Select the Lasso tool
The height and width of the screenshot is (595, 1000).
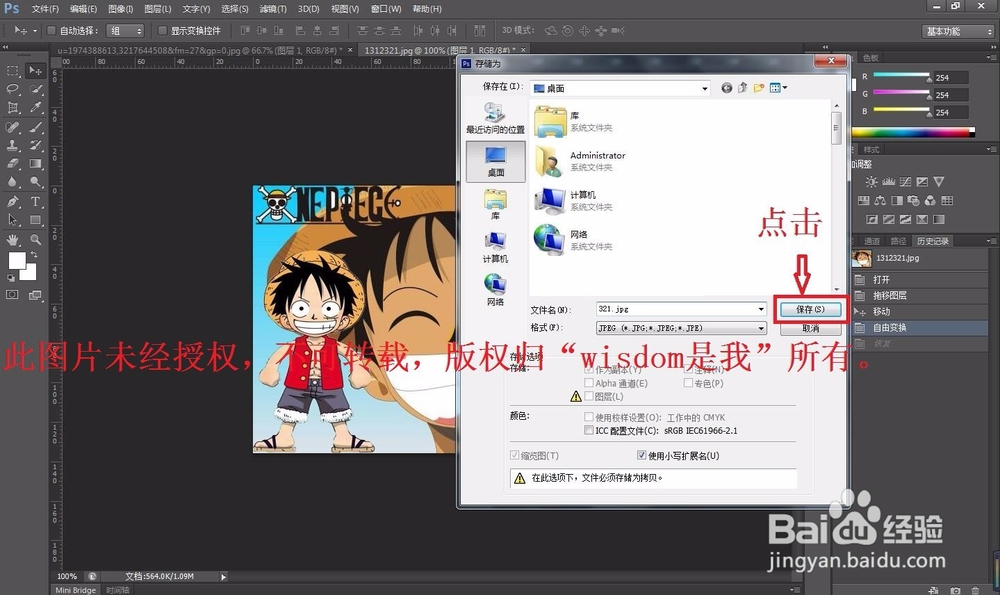[13, 89]
